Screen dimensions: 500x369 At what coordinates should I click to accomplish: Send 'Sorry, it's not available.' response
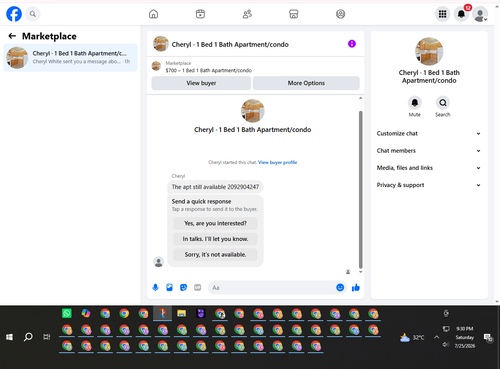(215, 255)
